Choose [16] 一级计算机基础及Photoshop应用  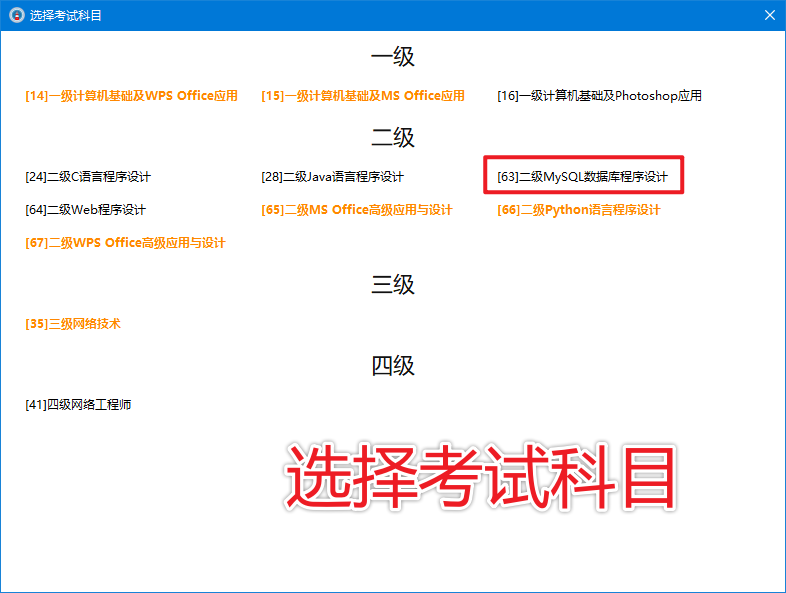coord(600,96)
